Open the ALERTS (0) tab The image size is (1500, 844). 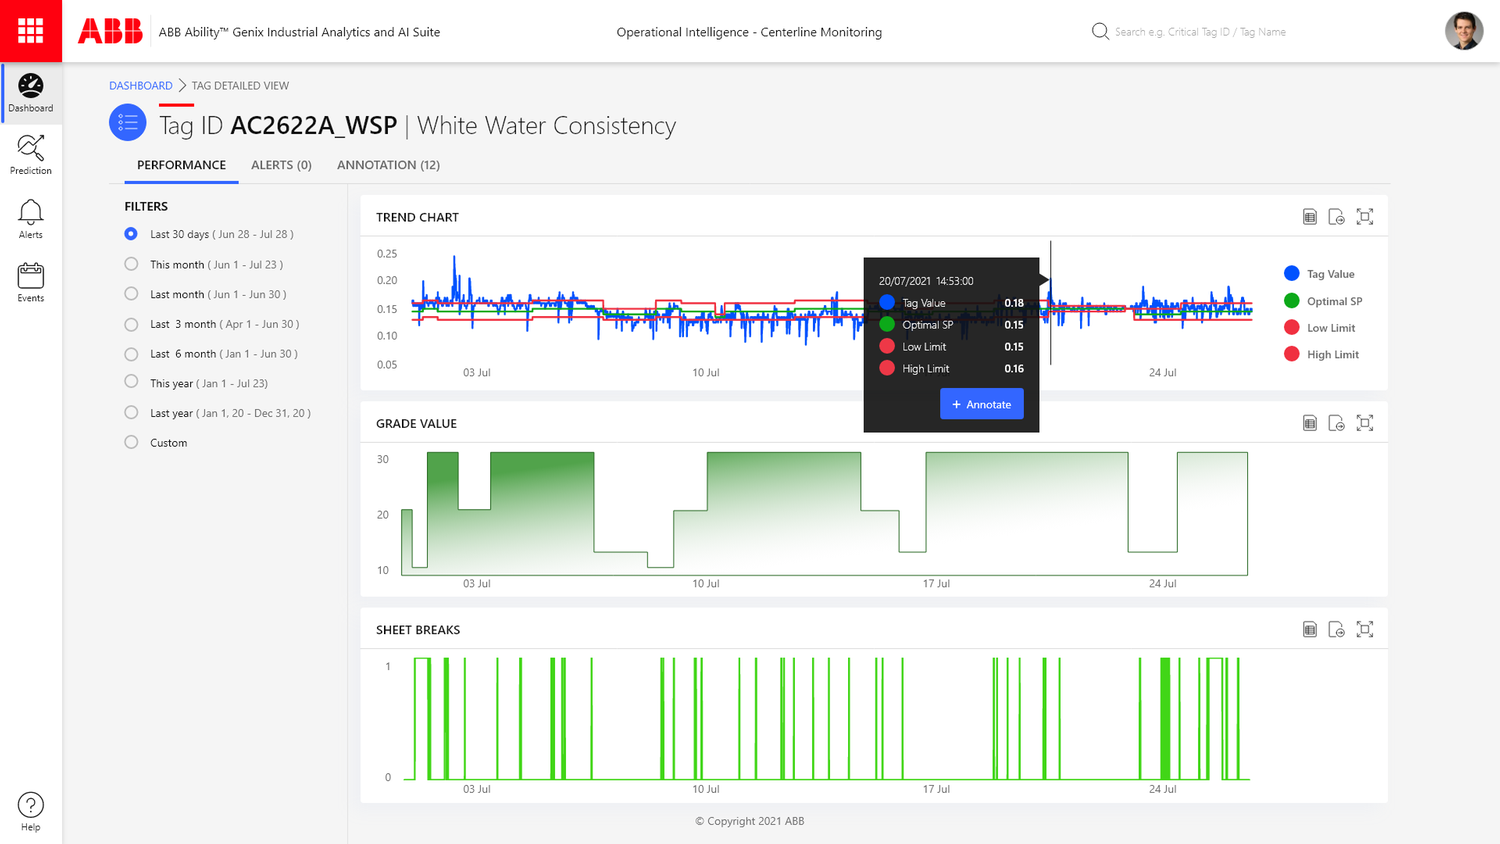[281, 165]
